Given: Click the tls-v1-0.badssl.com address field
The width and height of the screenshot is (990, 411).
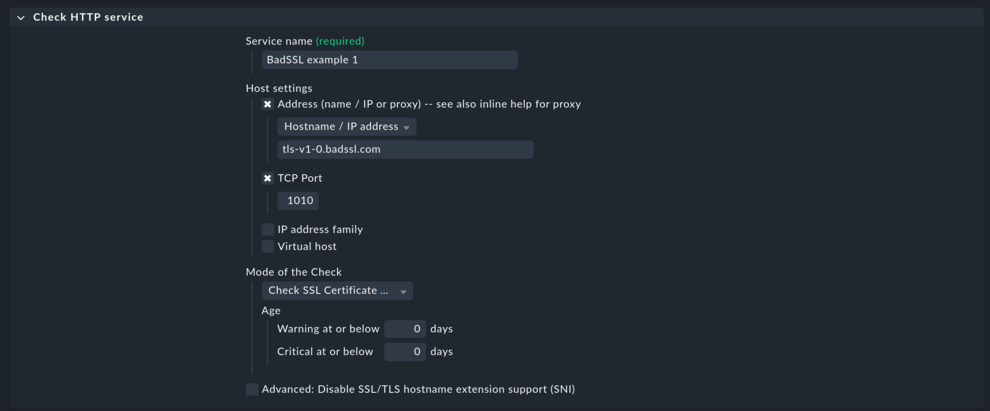Looking at the screenshot, I should [405, 149].
